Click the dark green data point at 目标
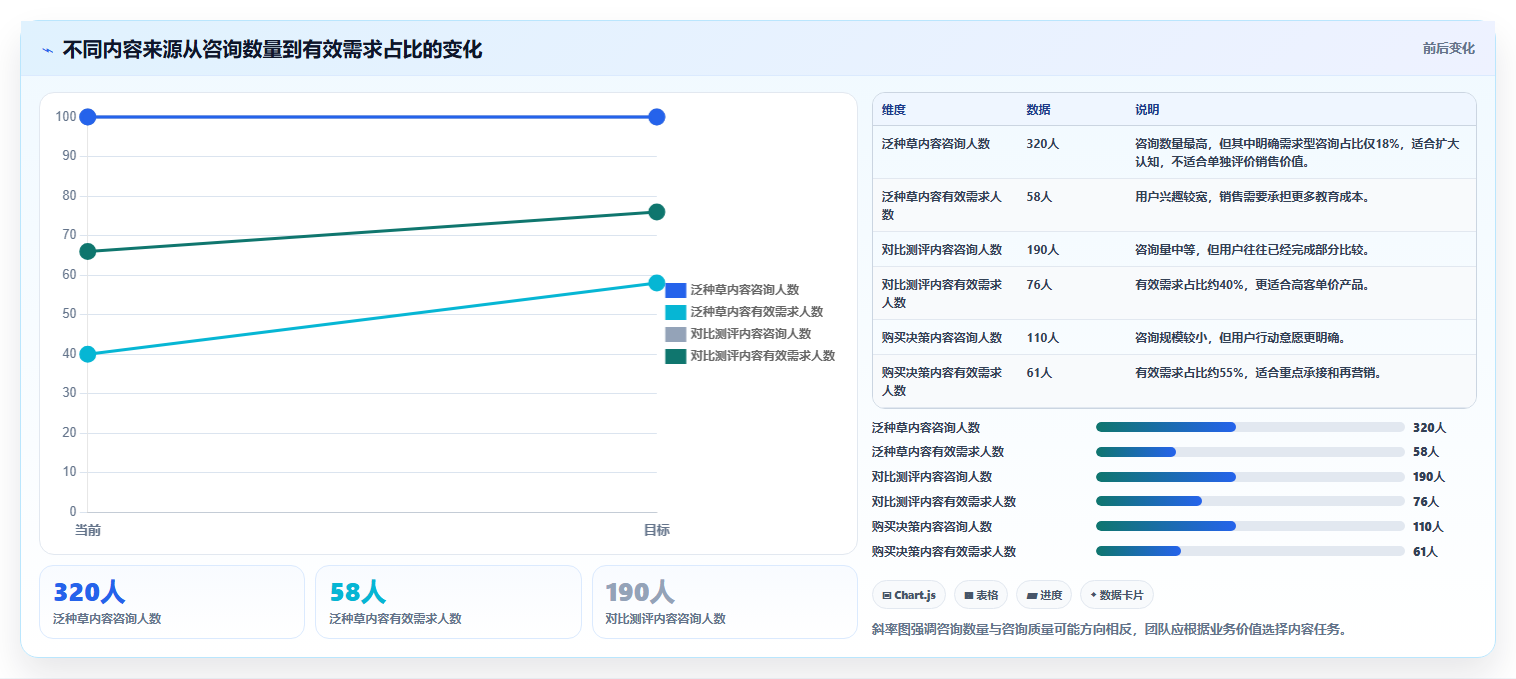 coord(657,212)
